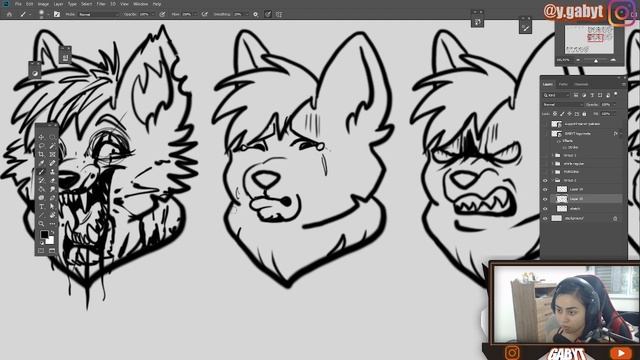640x360 pixels.
Task: Change screen mode icon
Action: [x=52, y=250]
